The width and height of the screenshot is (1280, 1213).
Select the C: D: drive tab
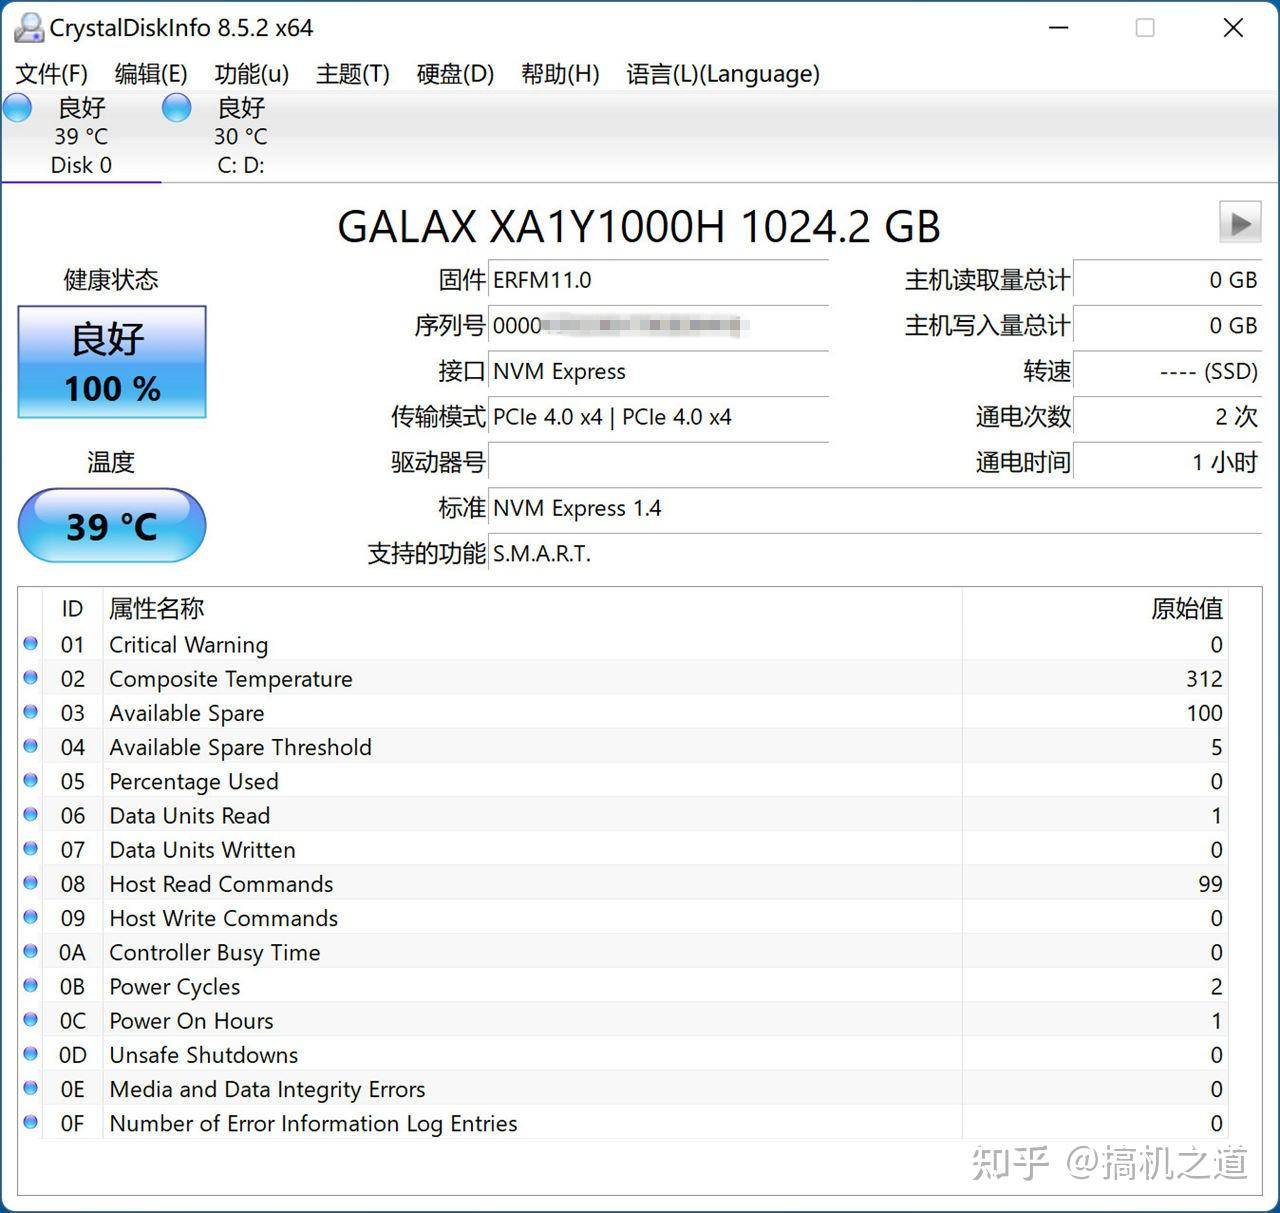[241, 136]
